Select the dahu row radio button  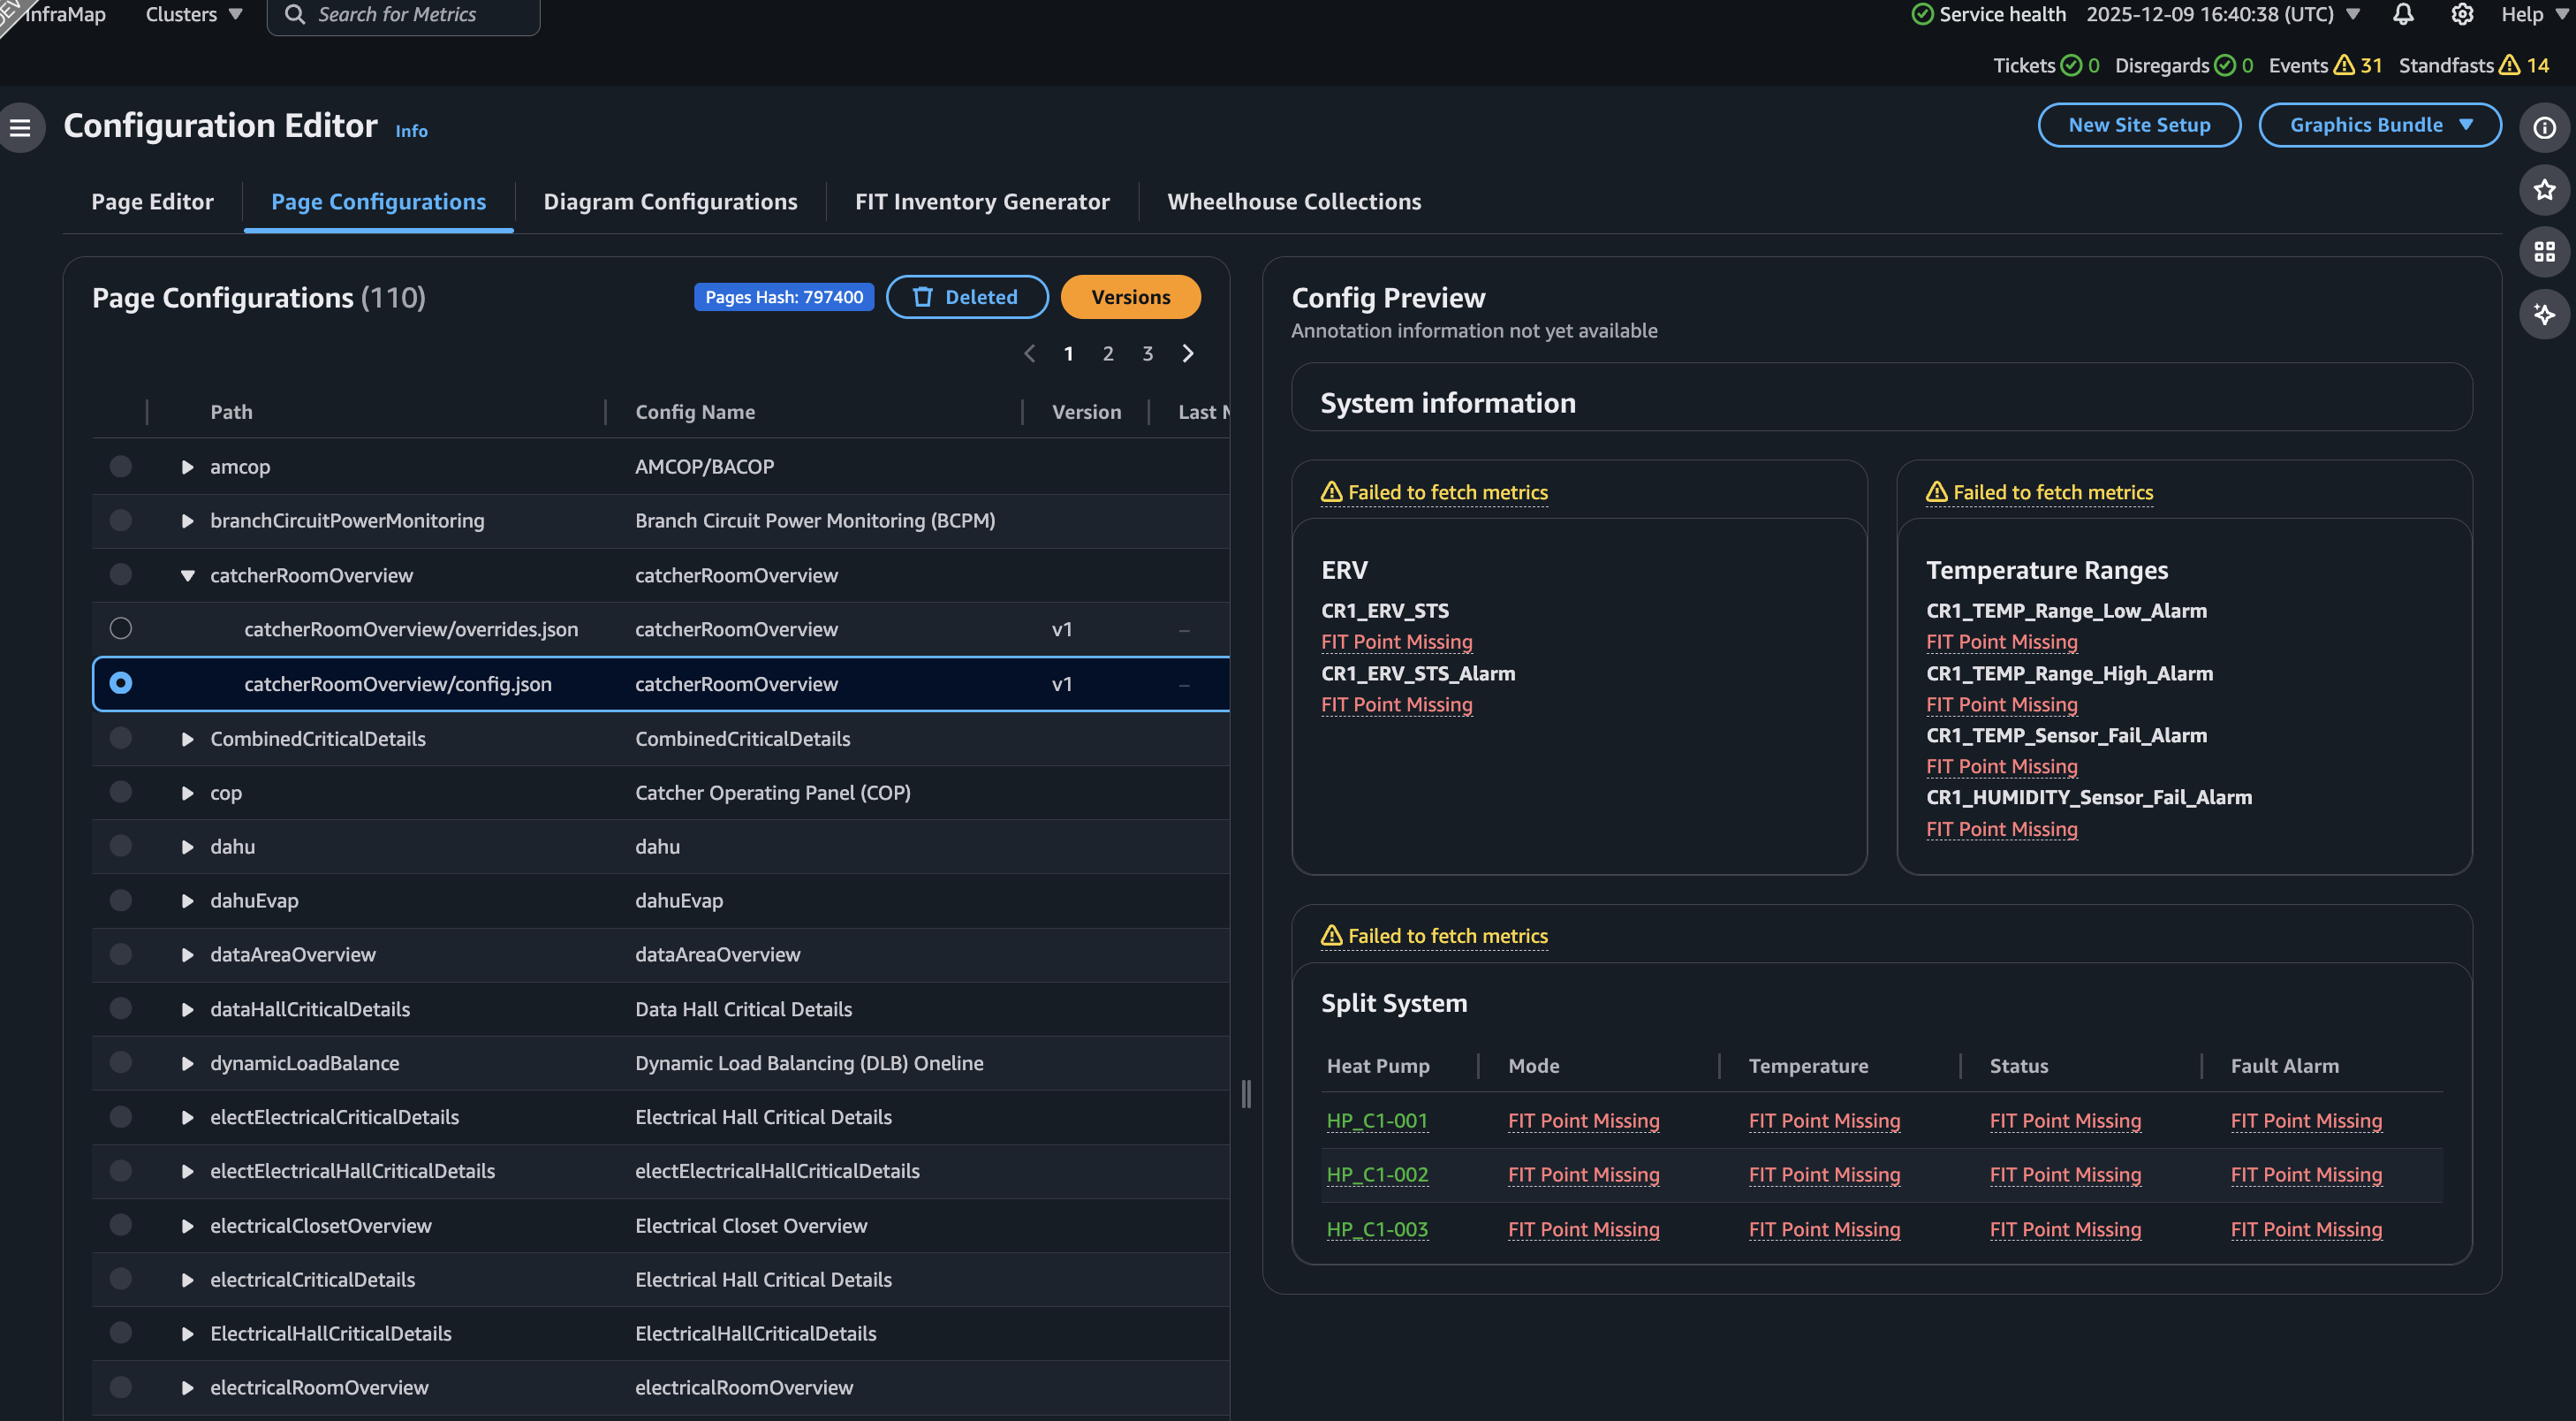click(120, 845)
